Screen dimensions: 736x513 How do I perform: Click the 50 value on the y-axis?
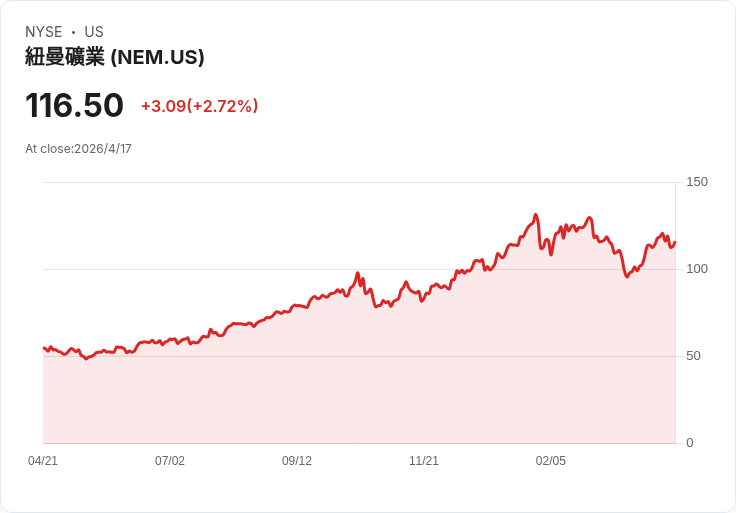click(x=694, y=356)
